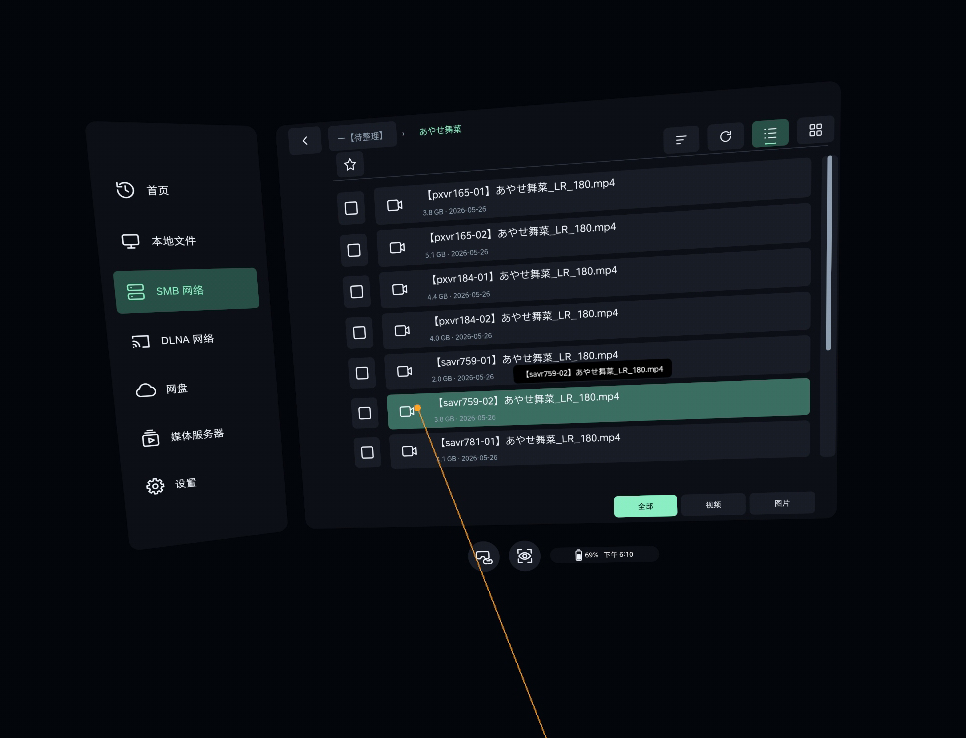
Task: Click the video icon of pxvr165-01 file
Action: coord(394,205)
